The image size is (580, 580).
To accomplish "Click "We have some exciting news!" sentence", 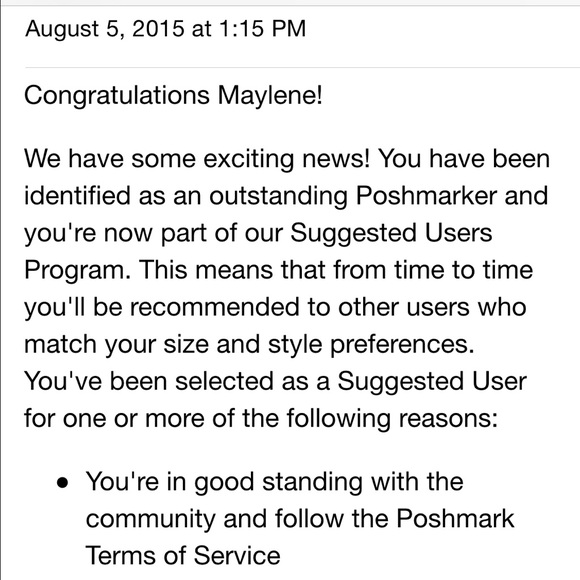I will click(x=197, y=159).
